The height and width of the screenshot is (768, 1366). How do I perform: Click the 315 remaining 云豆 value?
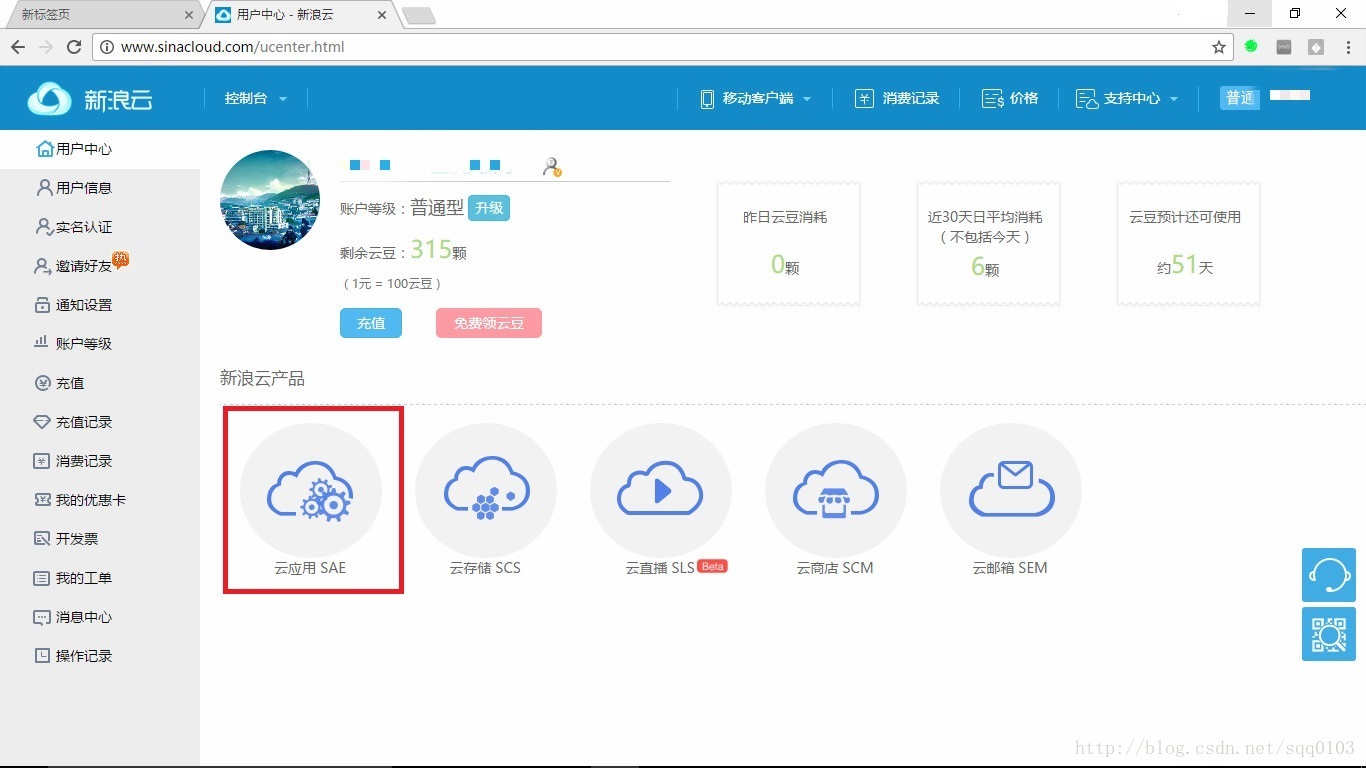[431, 249]
